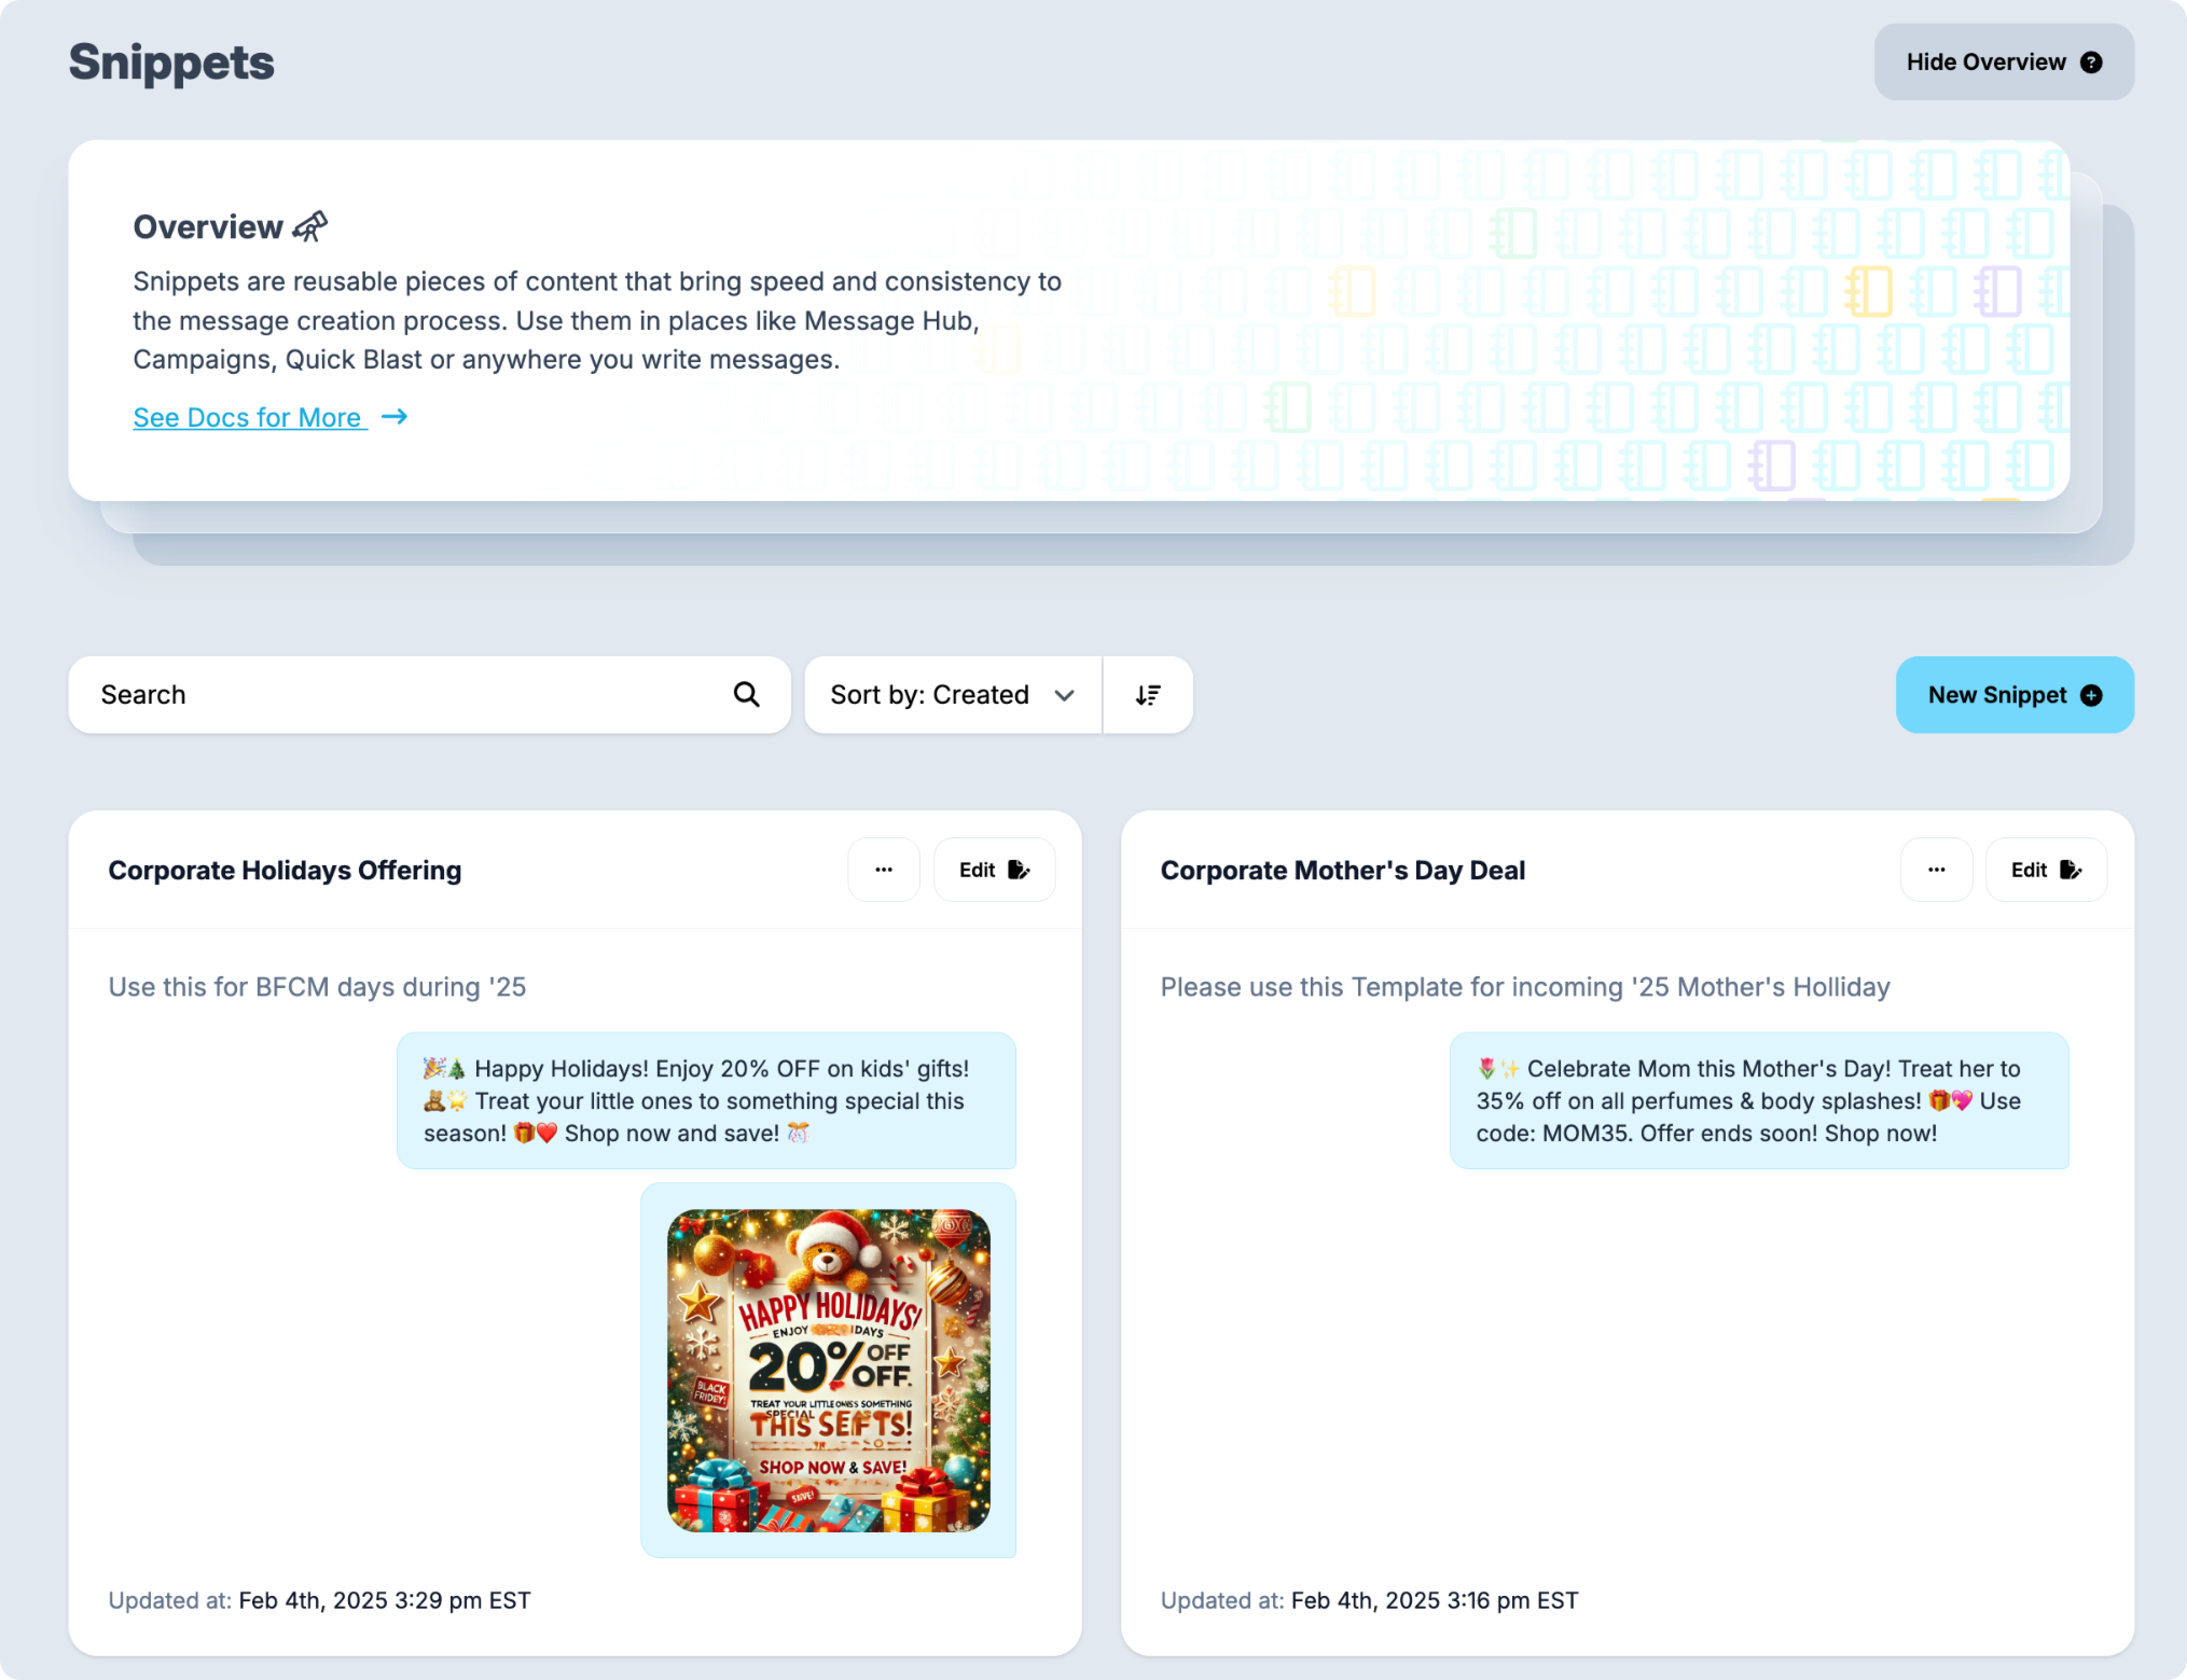Expand the sort dropdown chevron
Image resolution: width=2187 pixels, height=1680 pixels.
[1064, 695]
